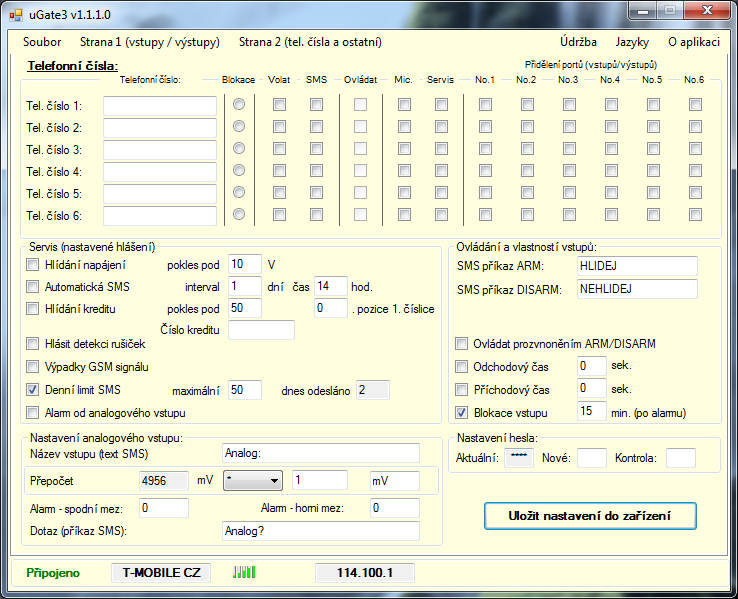Click the Alarm - horní mez field
738x599 pixels.
[394, 508]
